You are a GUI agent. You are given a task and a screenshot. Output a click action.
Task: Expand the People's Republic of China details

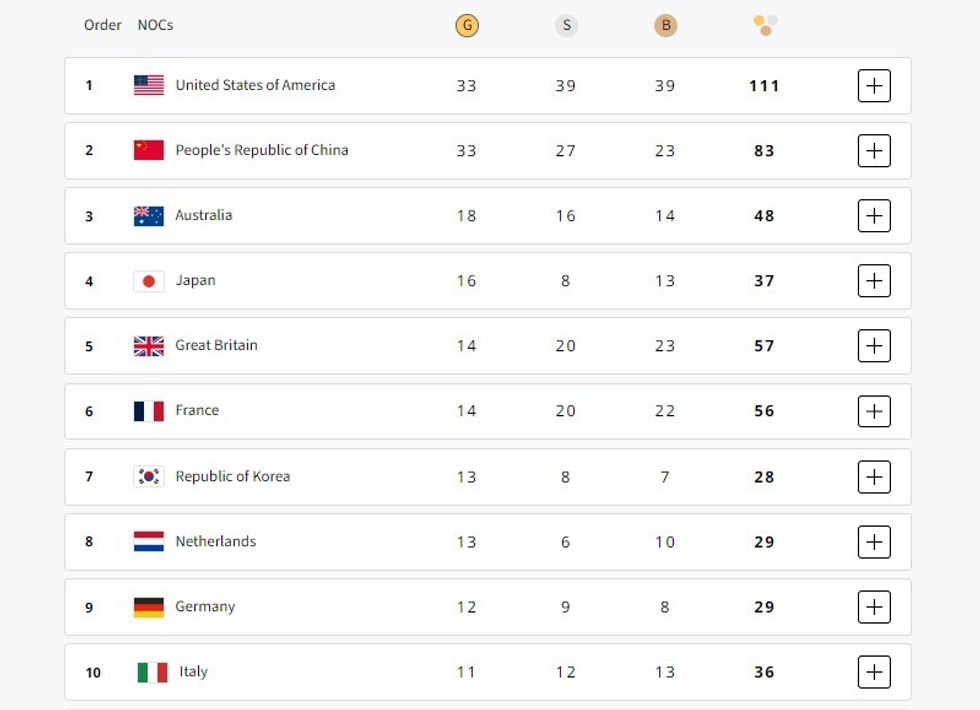874,151
